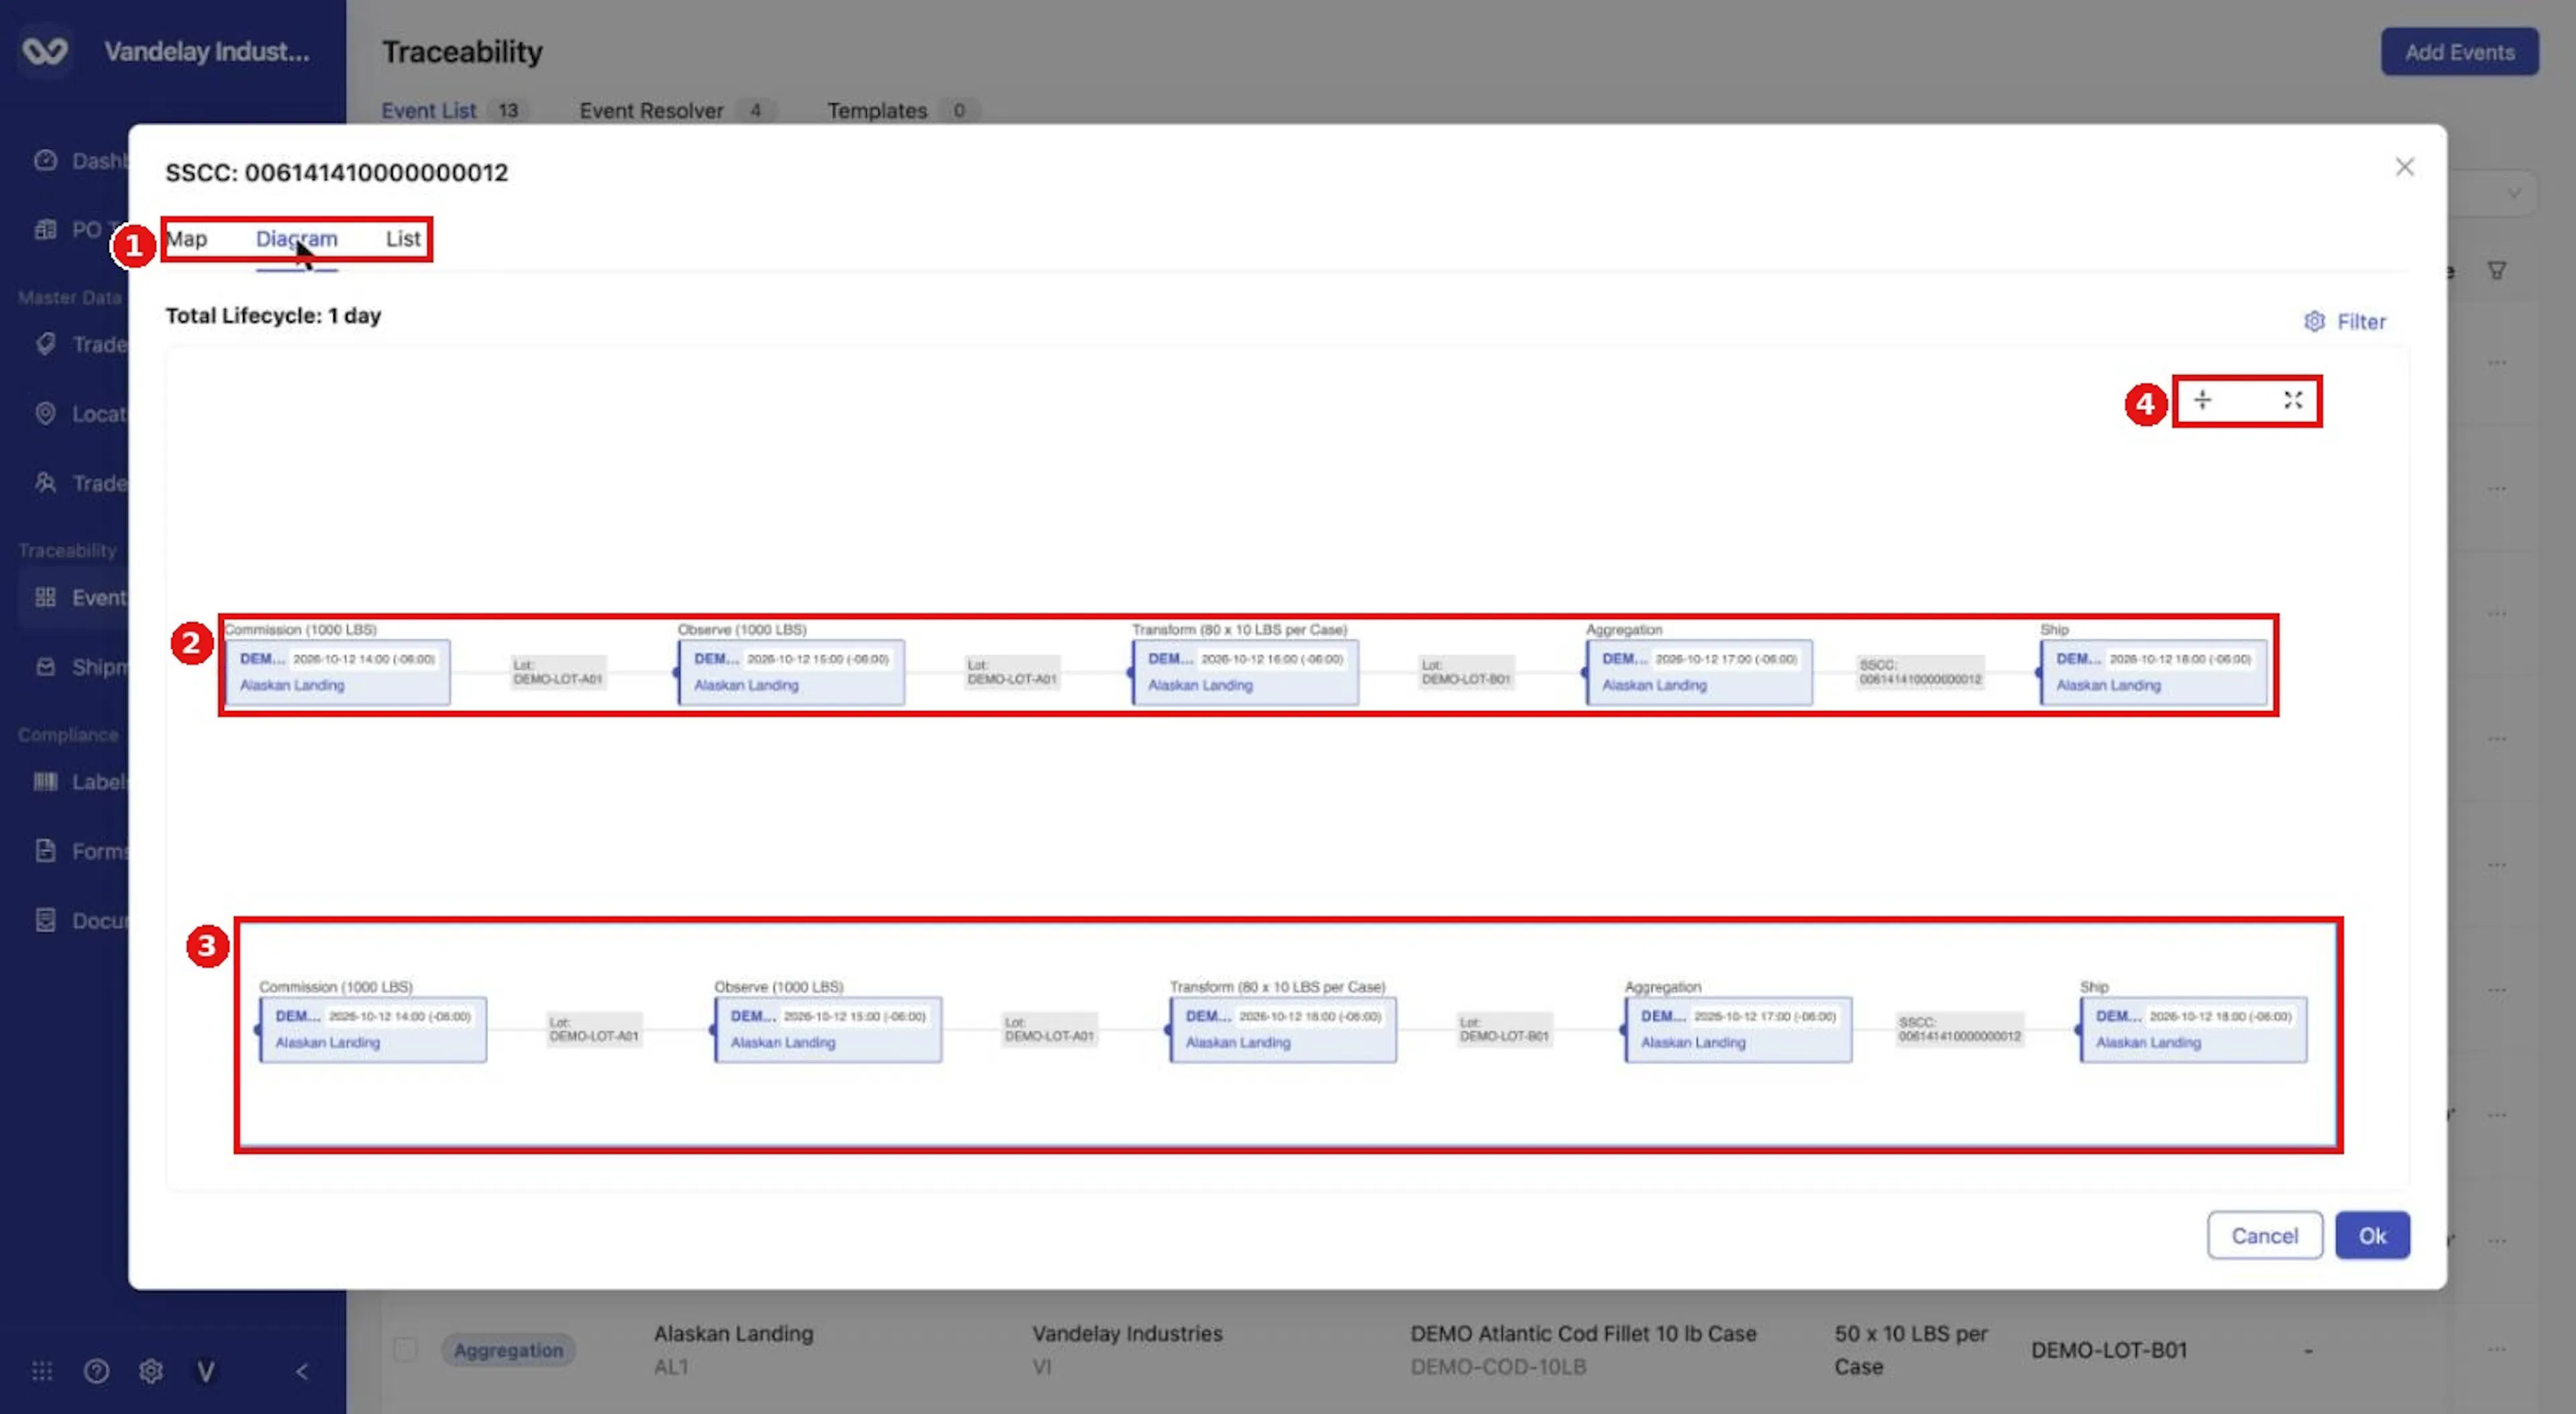
Task: Tick the checkbox on the Aggregation row
Action: (404, 1349)
